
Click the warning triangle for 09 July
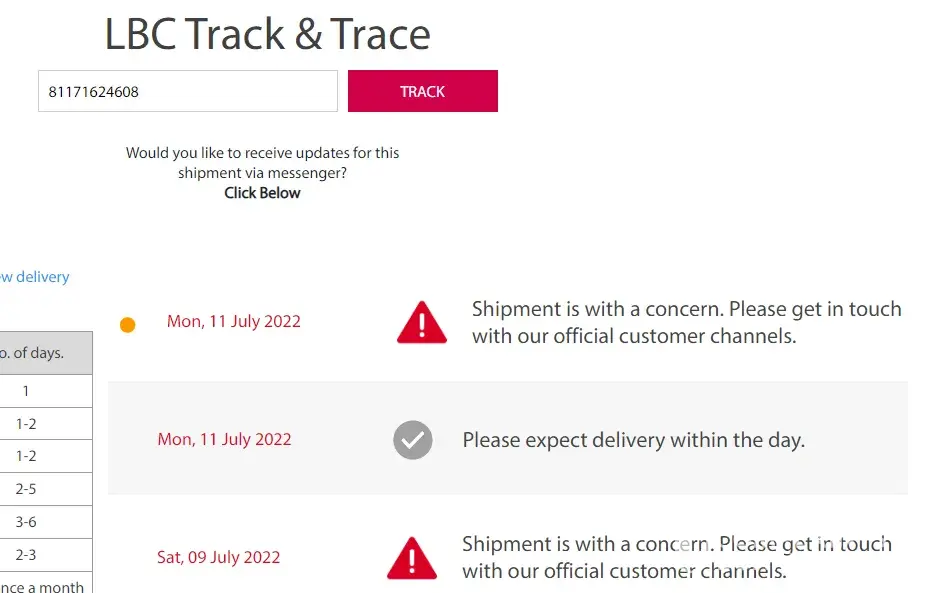pos(411,558)
